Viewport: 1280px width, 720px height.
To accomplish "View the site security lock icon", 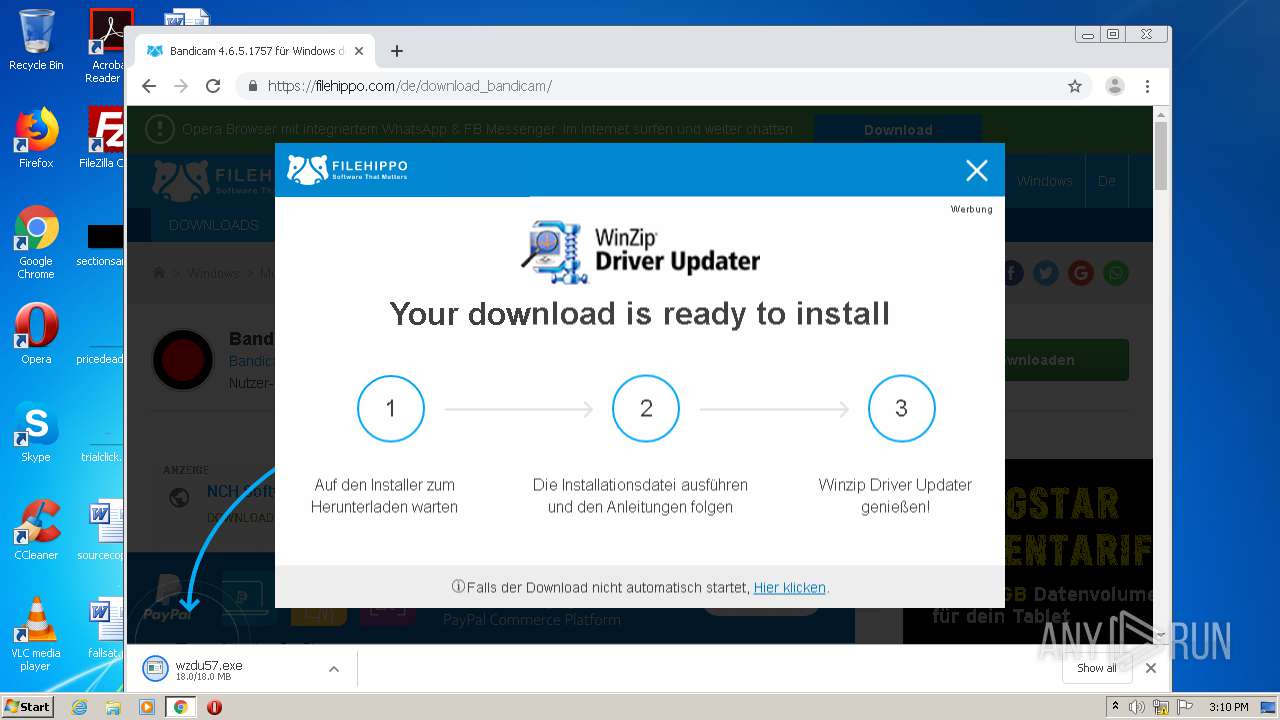I will click(251, 86).
